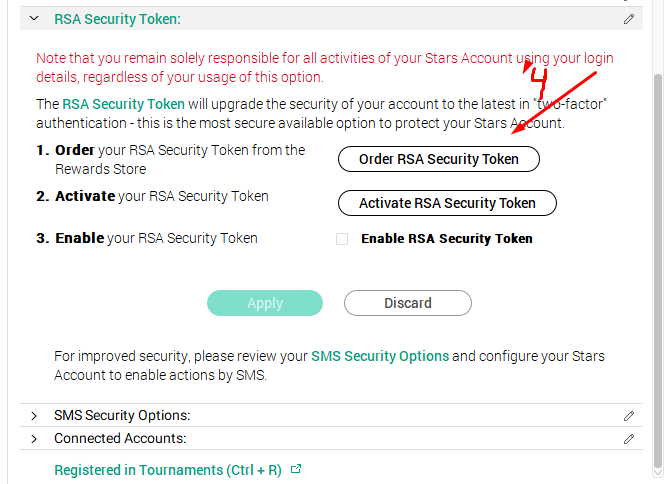
Task: Click the Apply button
Action: [x=265, y=303]
